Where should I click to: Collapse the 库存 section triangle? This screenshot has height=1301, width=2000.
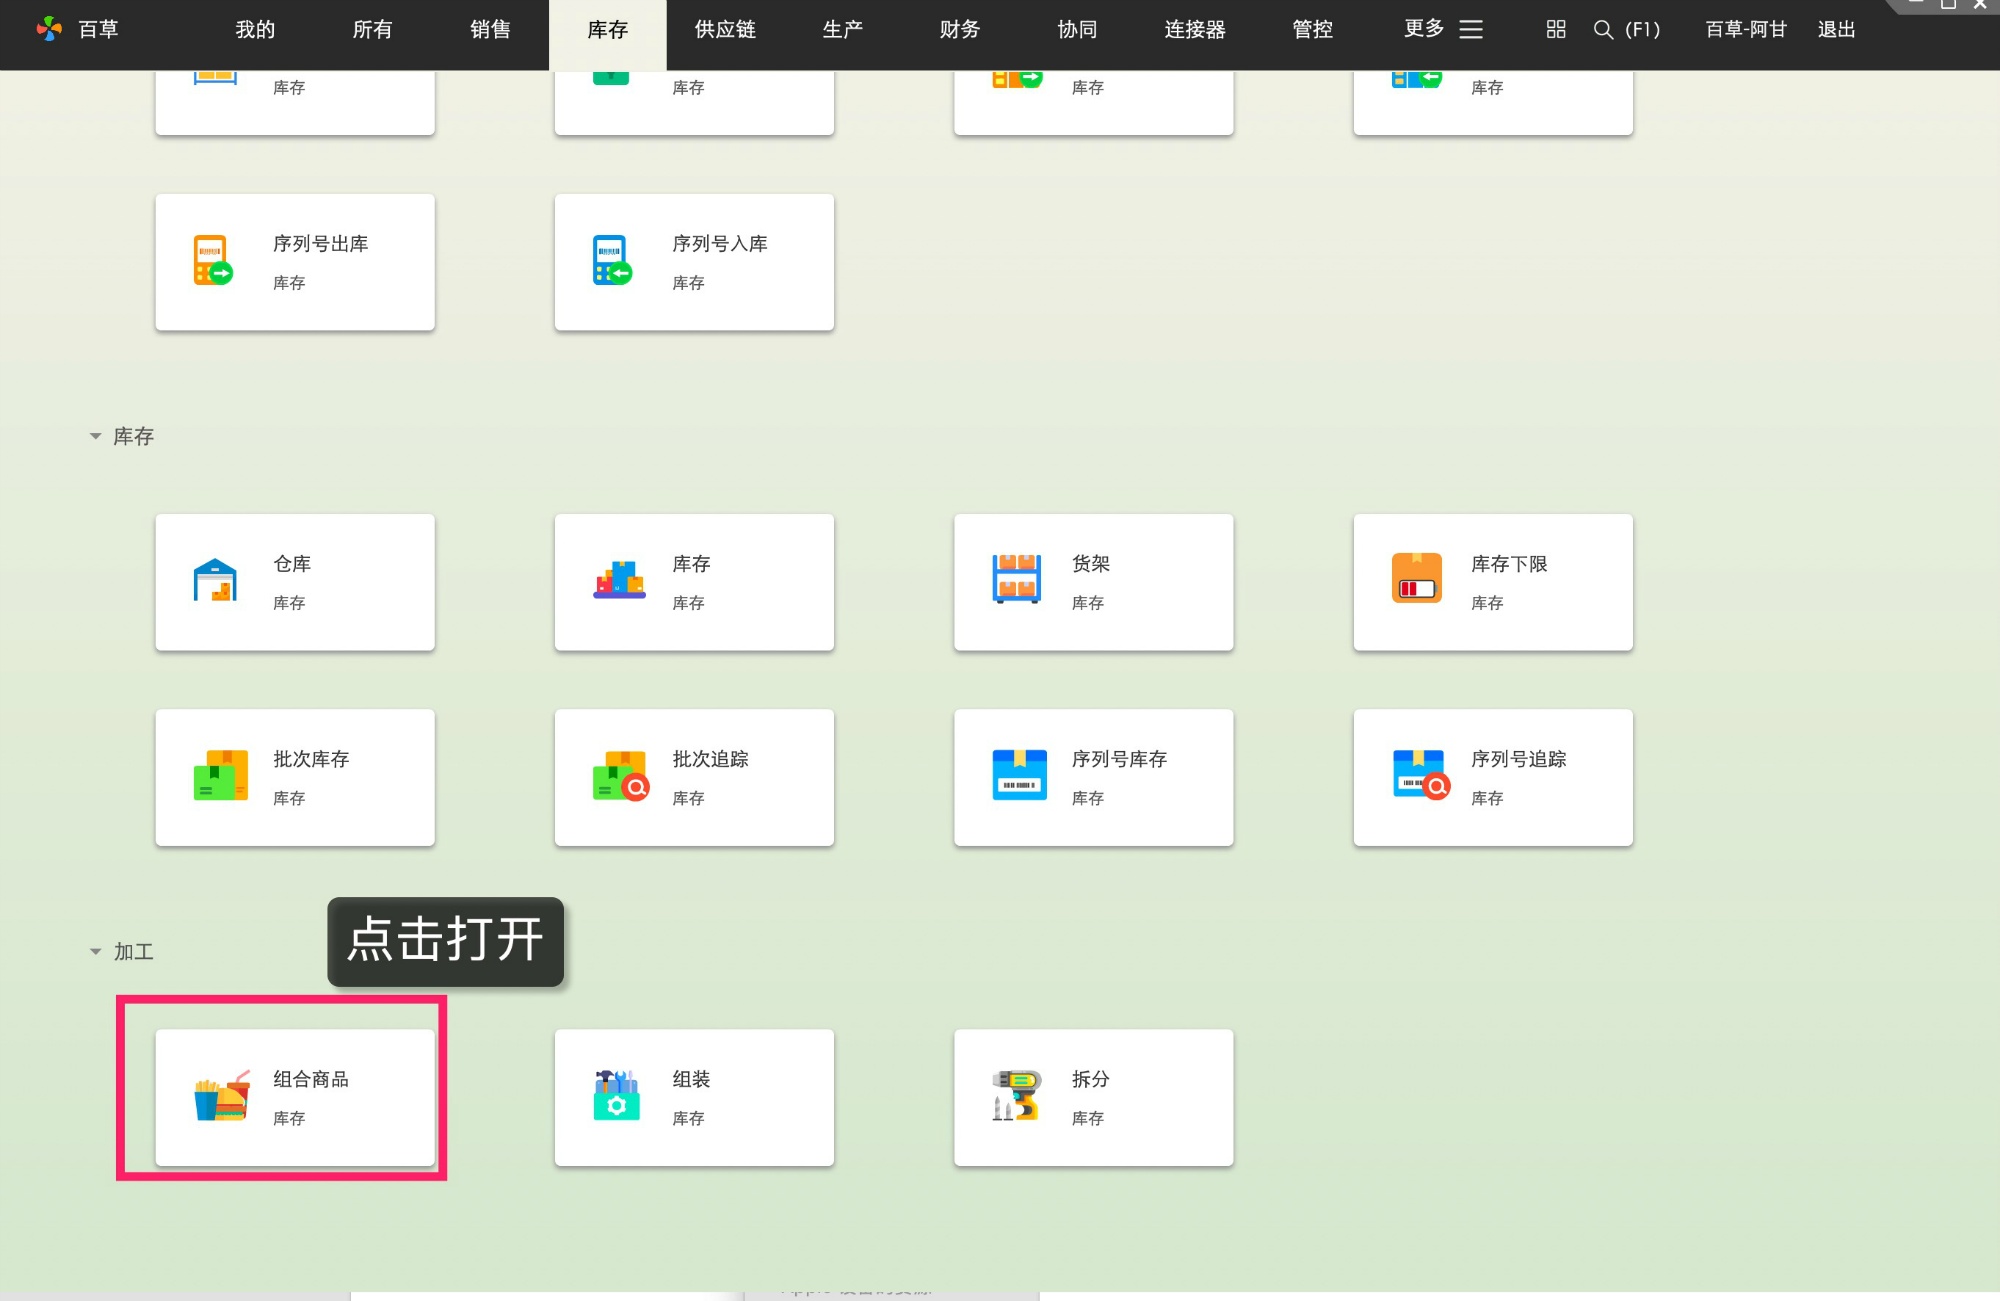click(x=95, y=436)
